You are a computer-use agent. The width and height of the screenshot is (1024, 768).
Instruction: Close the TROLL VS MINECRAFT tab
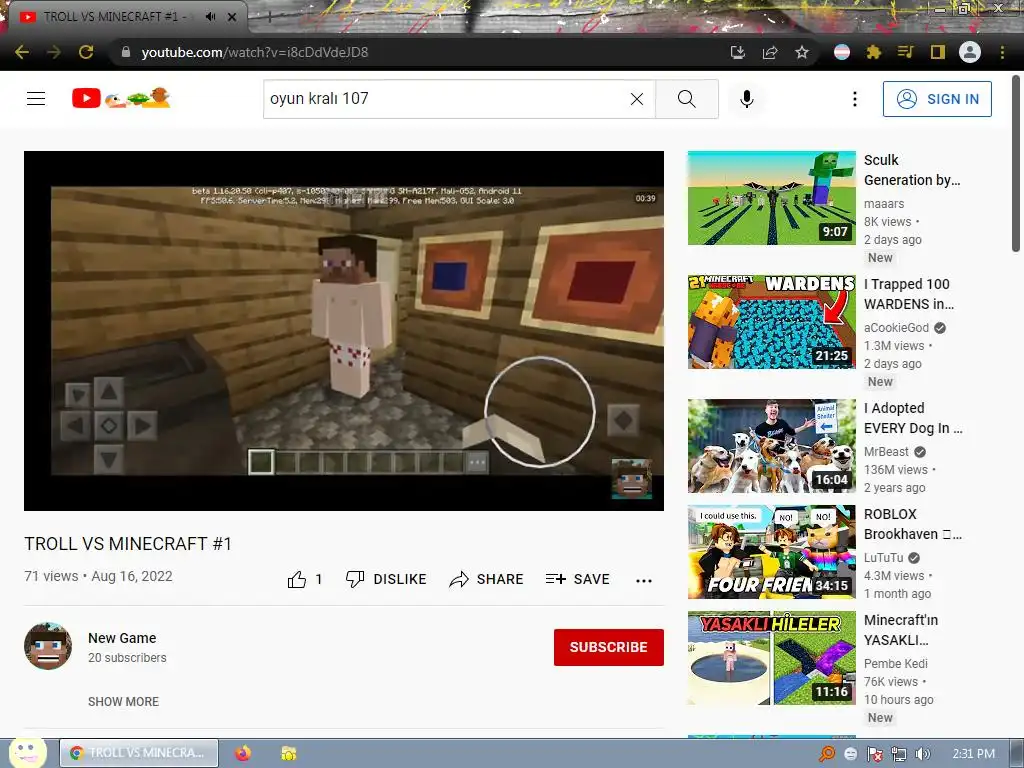tap(232, 17)
